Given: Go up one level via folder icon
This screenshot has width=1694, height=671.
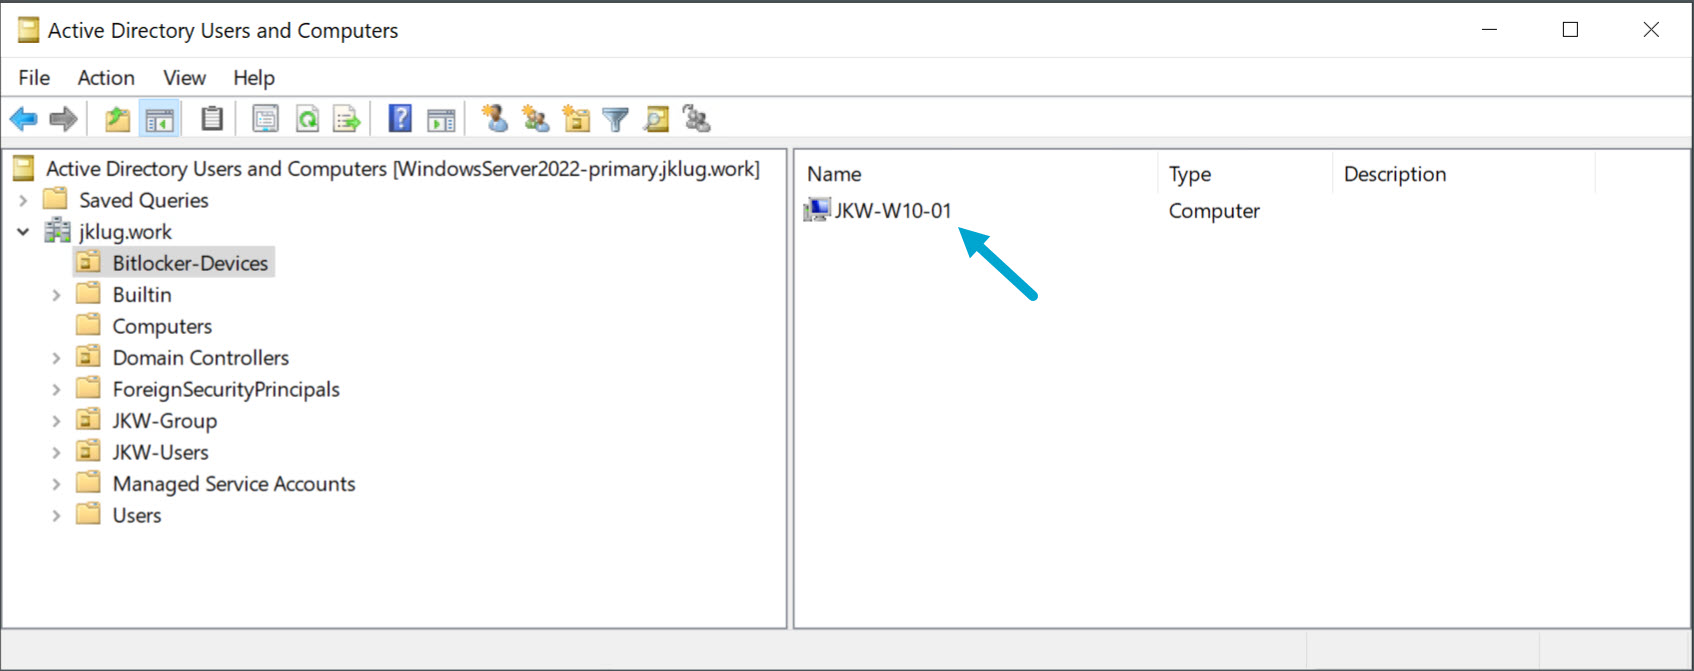Looking at the screenshot, I should coord(118,120).
